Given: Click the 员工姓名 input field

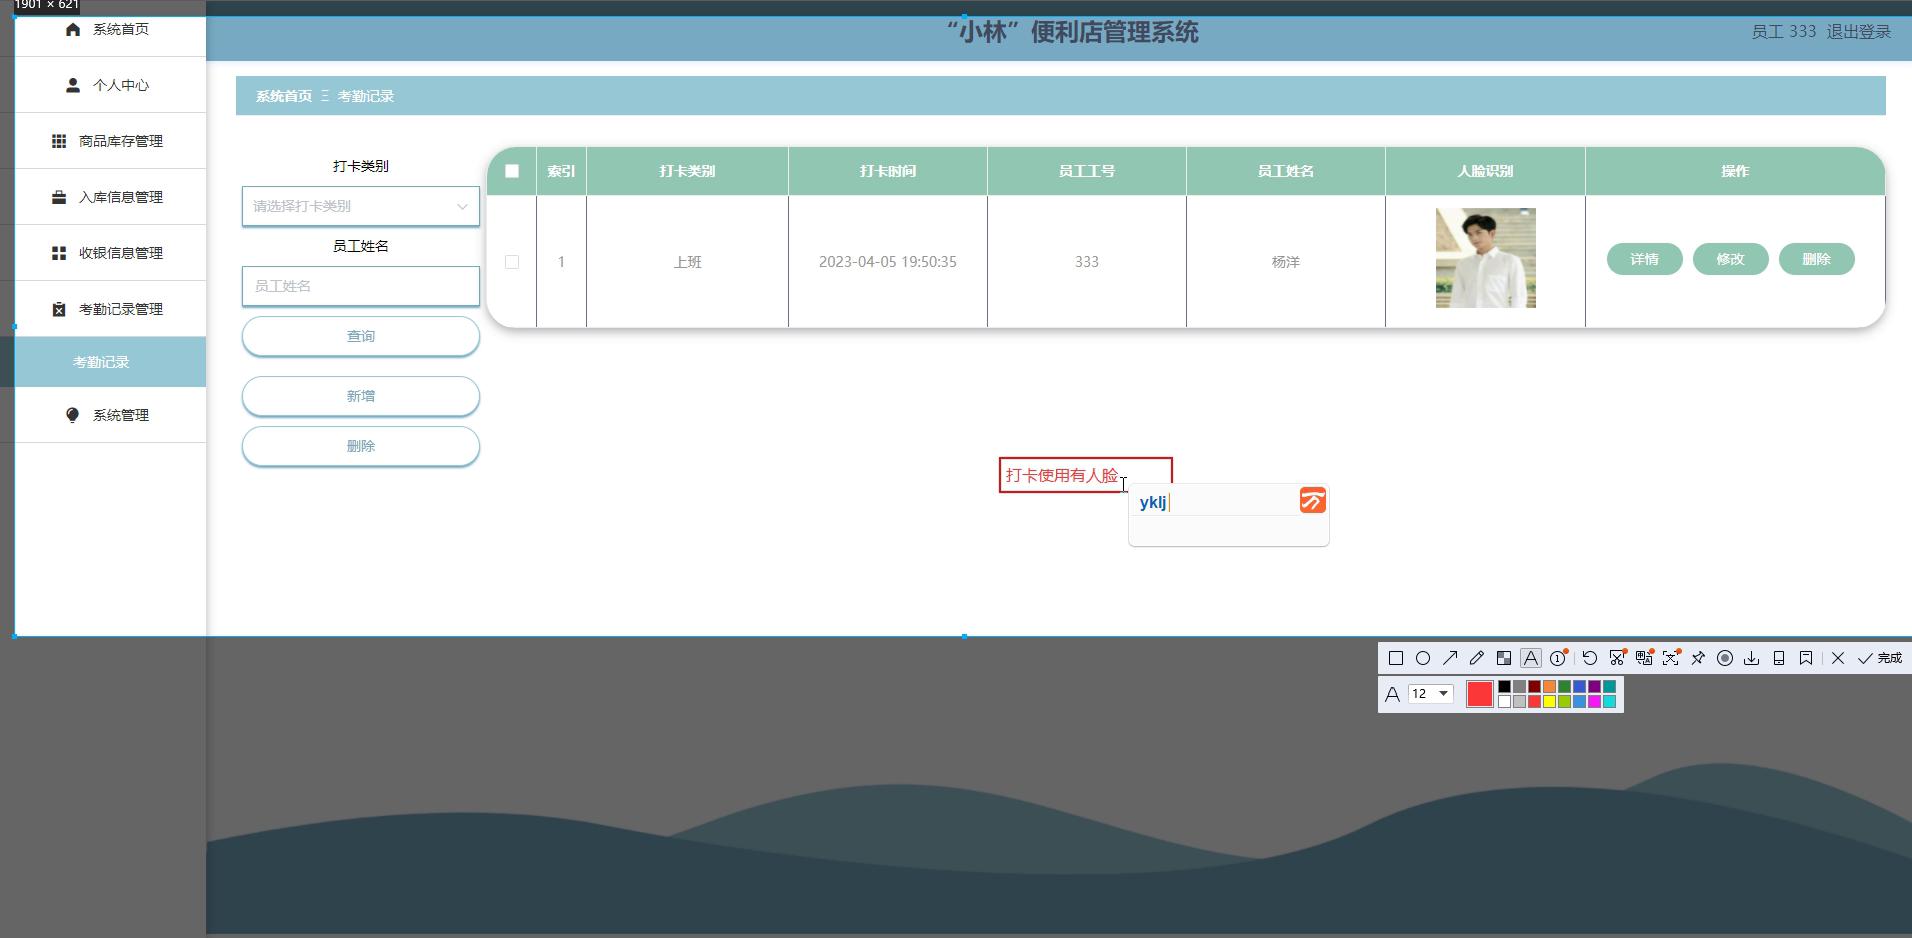Looking at the screenshot, I should tap(361, 286).
